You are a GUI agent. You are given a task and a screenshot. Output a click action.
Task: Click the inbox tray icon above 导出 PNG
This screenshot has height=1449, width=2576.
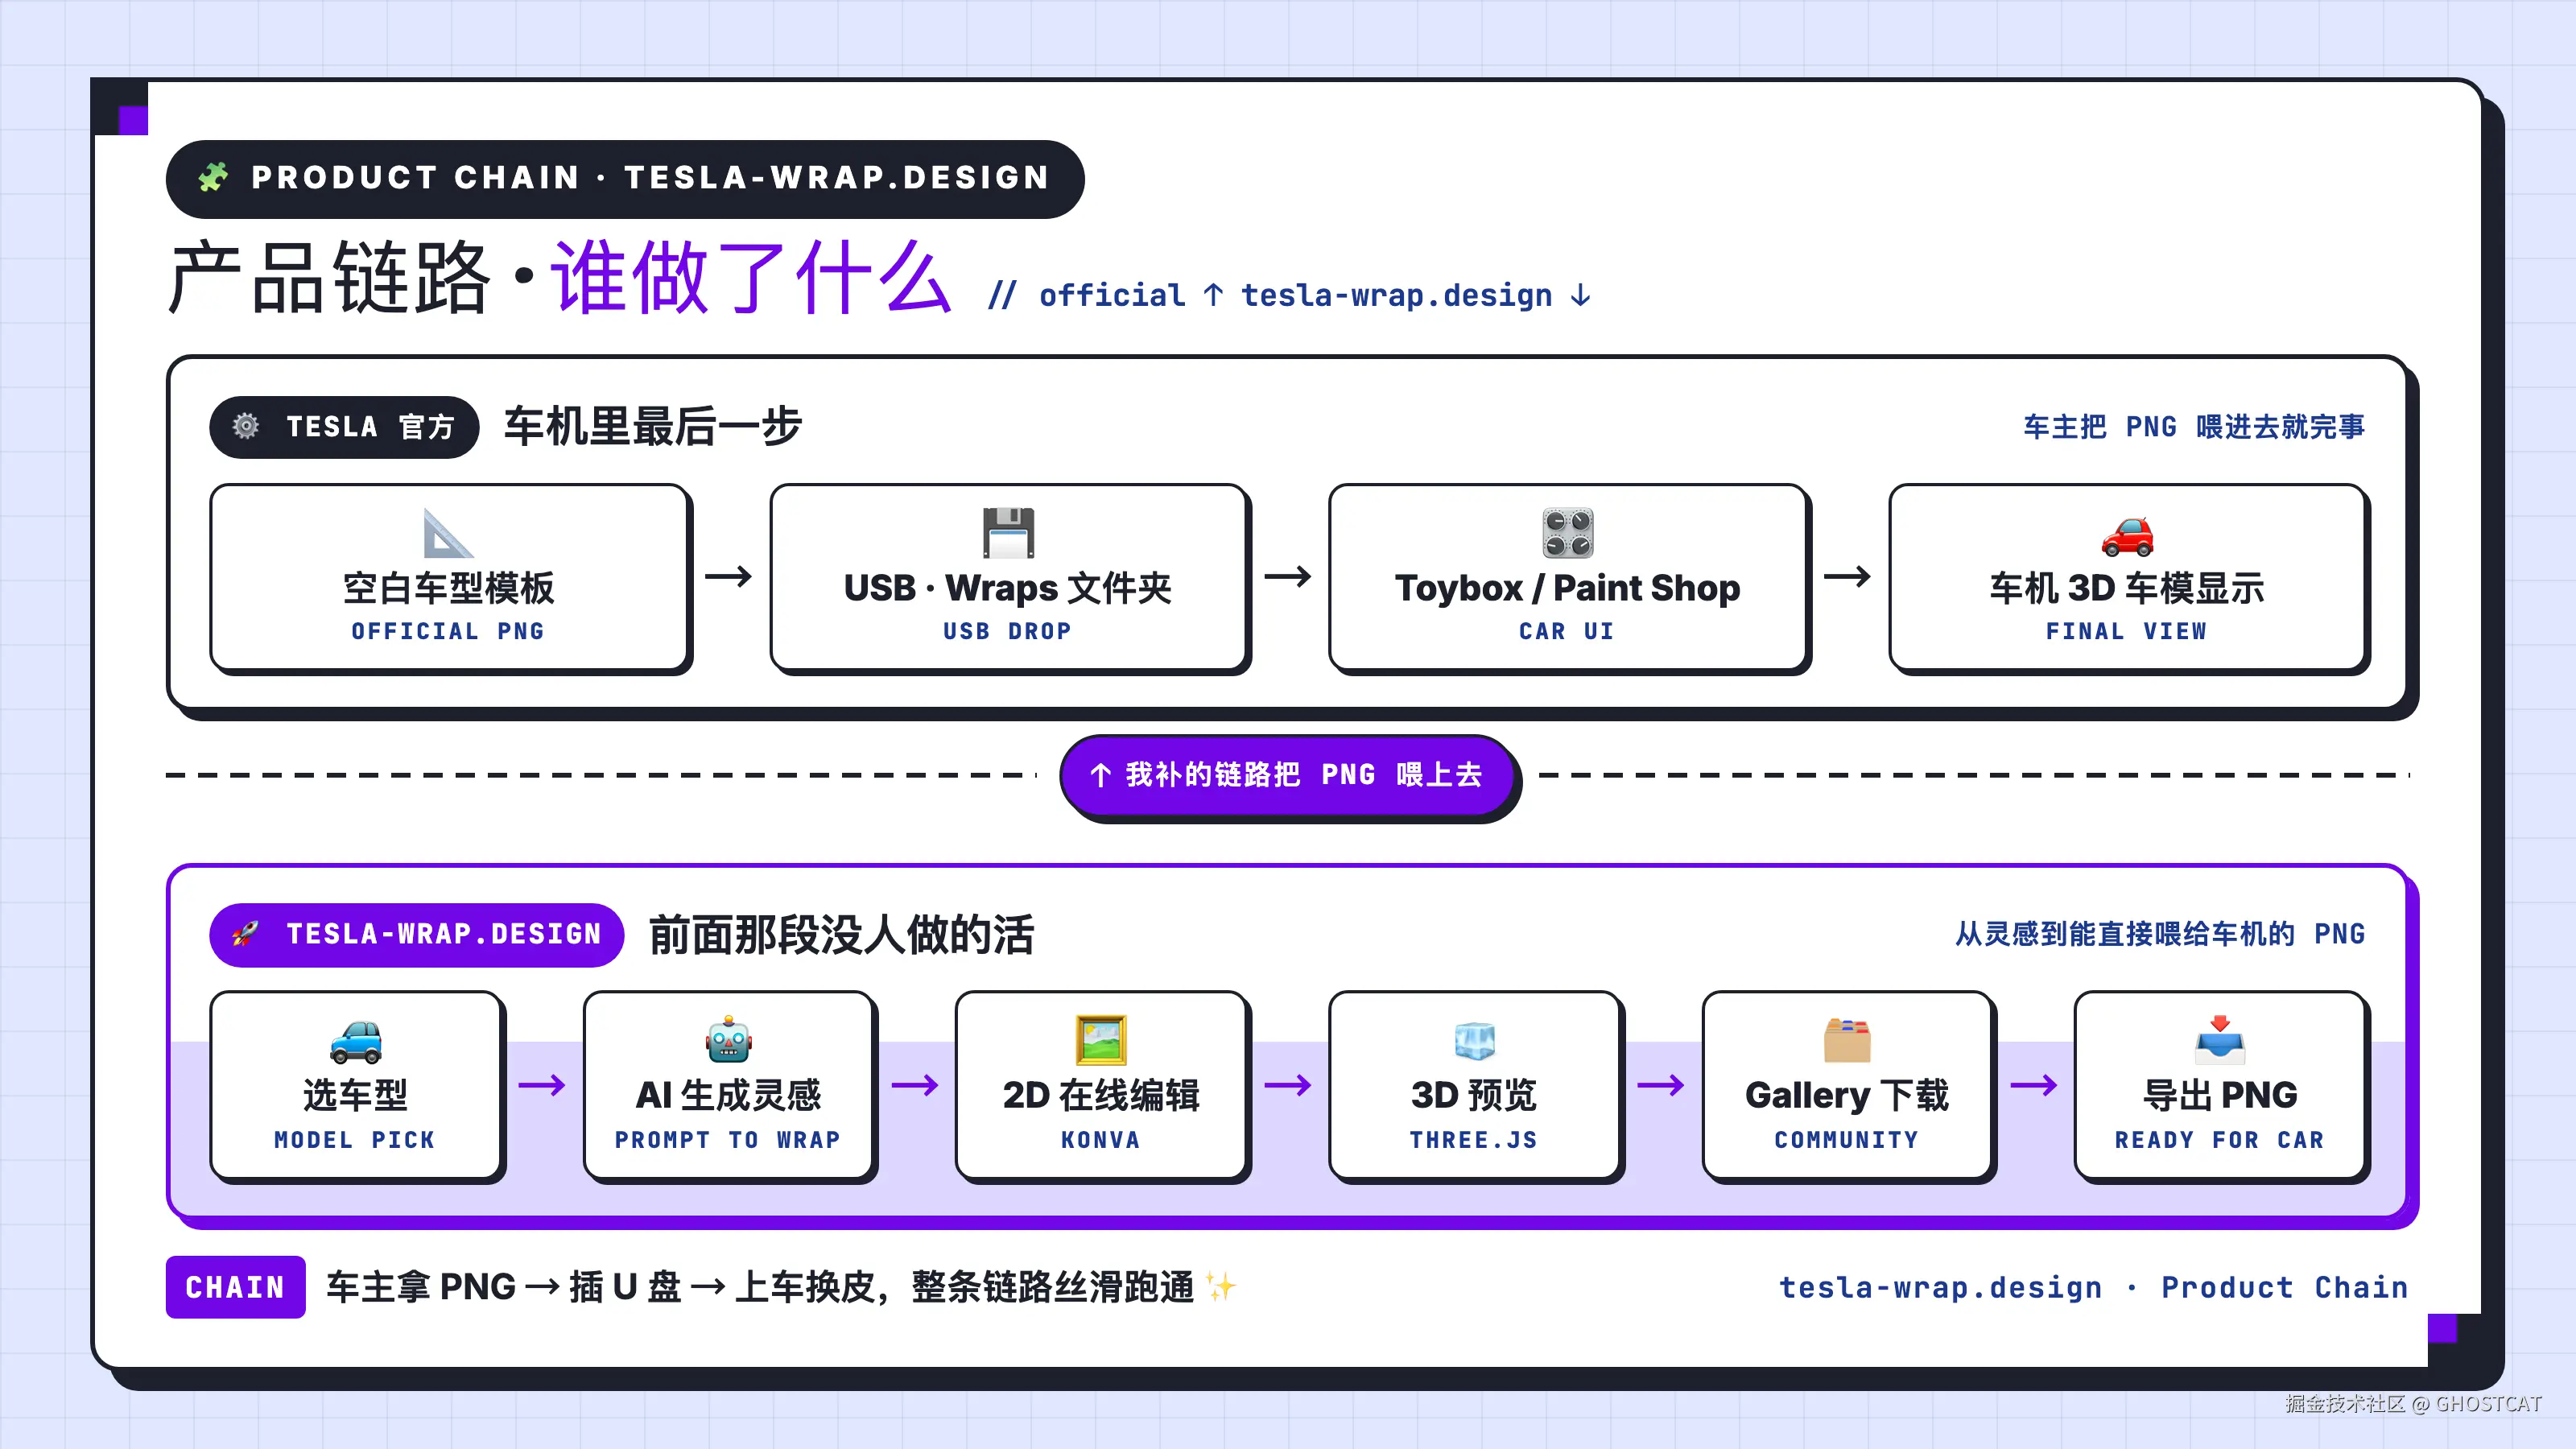(x=2220, y=1041)
